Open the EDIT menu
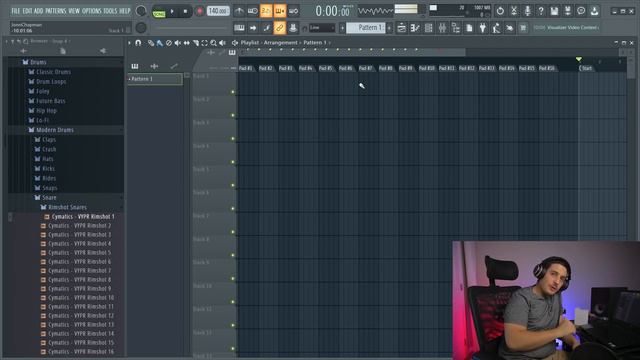 (x=27, y=11)
